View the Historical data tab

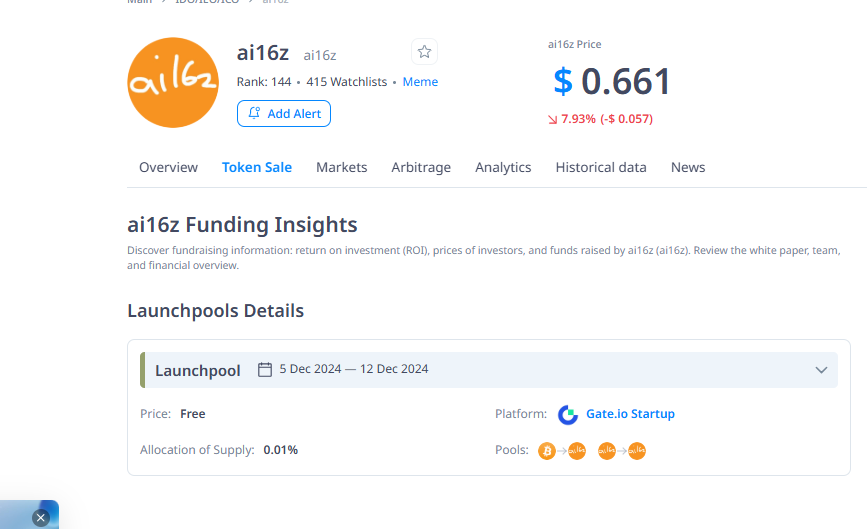pyautogui.click(x=601, y=167)
